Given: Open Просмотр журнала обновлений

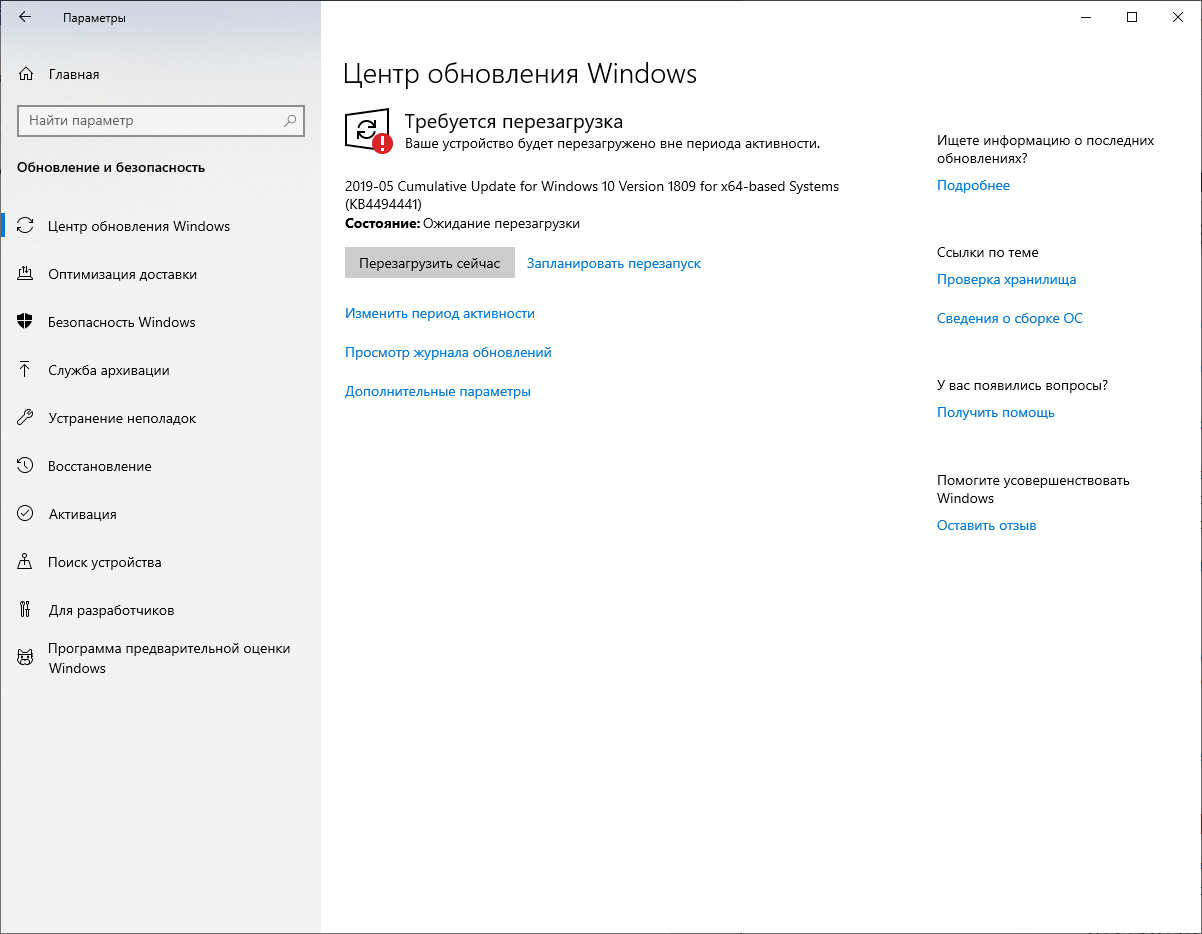Looking at the screenshot, I should (447, 352).
